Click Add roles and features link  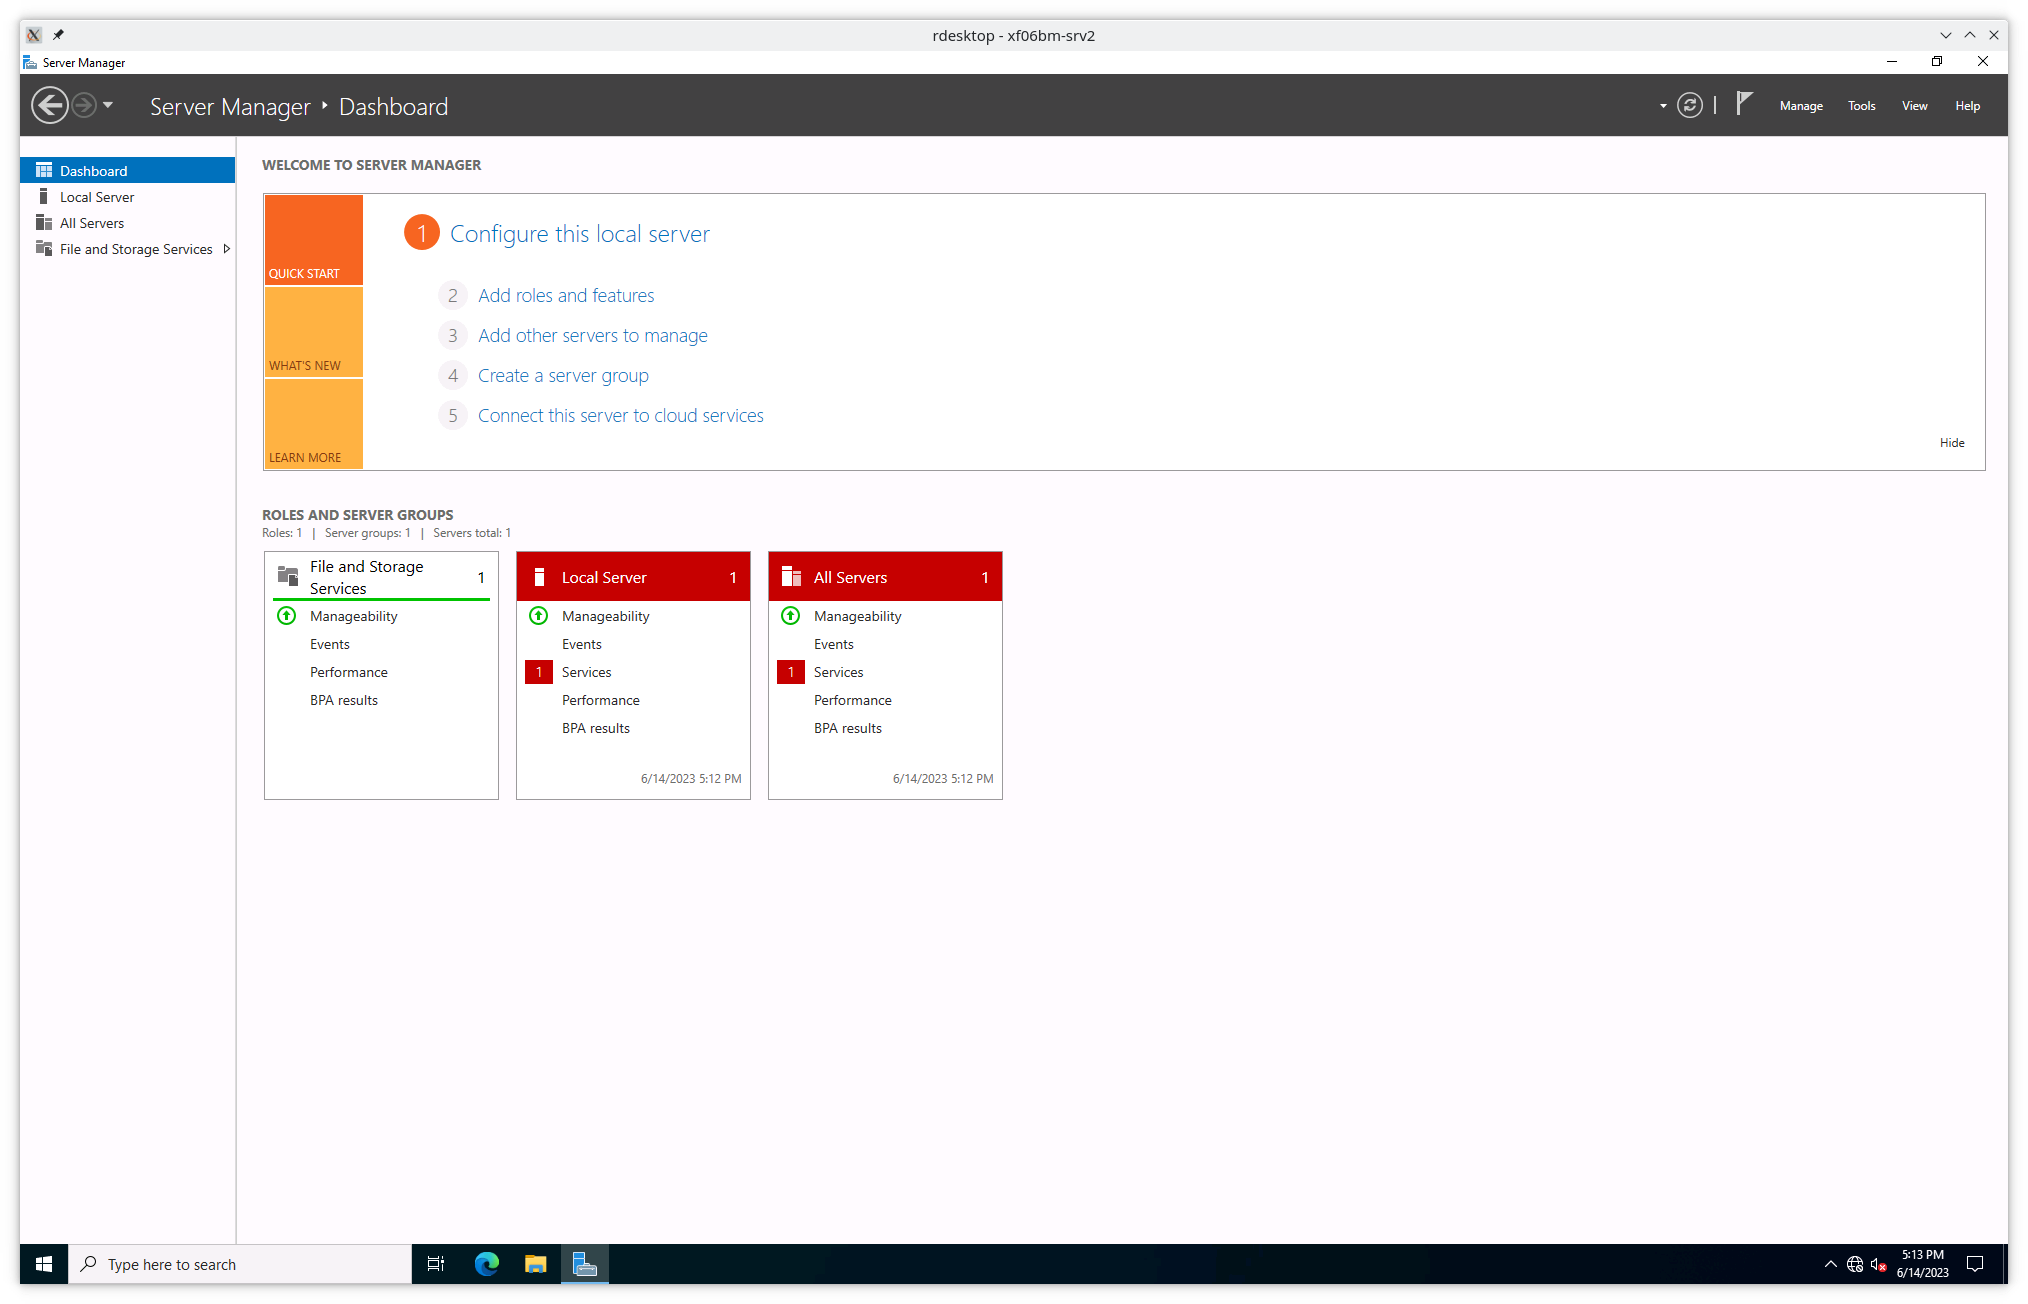tap(566, 295)
